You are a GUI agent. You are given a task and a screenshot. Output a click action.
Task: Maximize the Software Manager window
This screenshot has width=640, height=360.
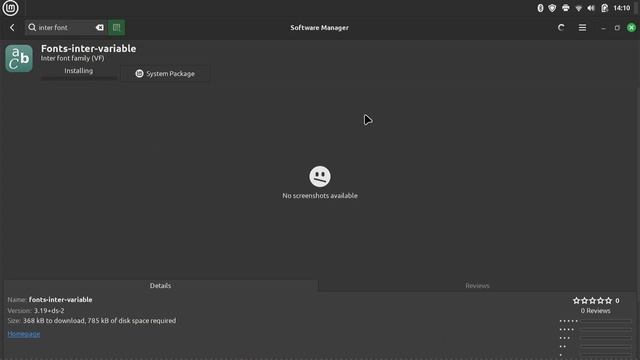[x=617, y=28]
